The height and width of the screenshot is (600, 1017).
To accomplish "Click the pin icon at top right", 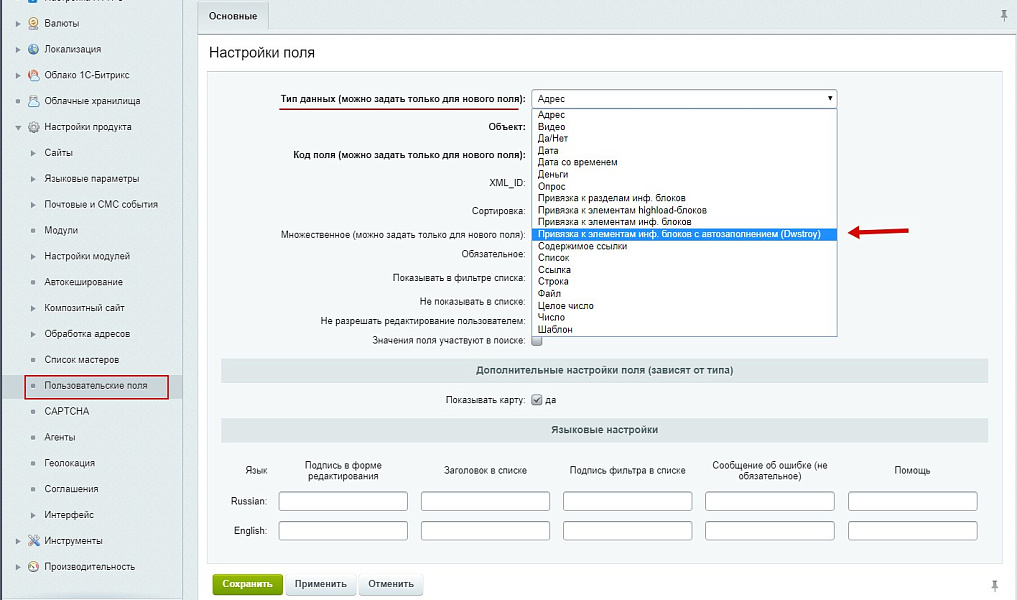I will coord(1004,15).
